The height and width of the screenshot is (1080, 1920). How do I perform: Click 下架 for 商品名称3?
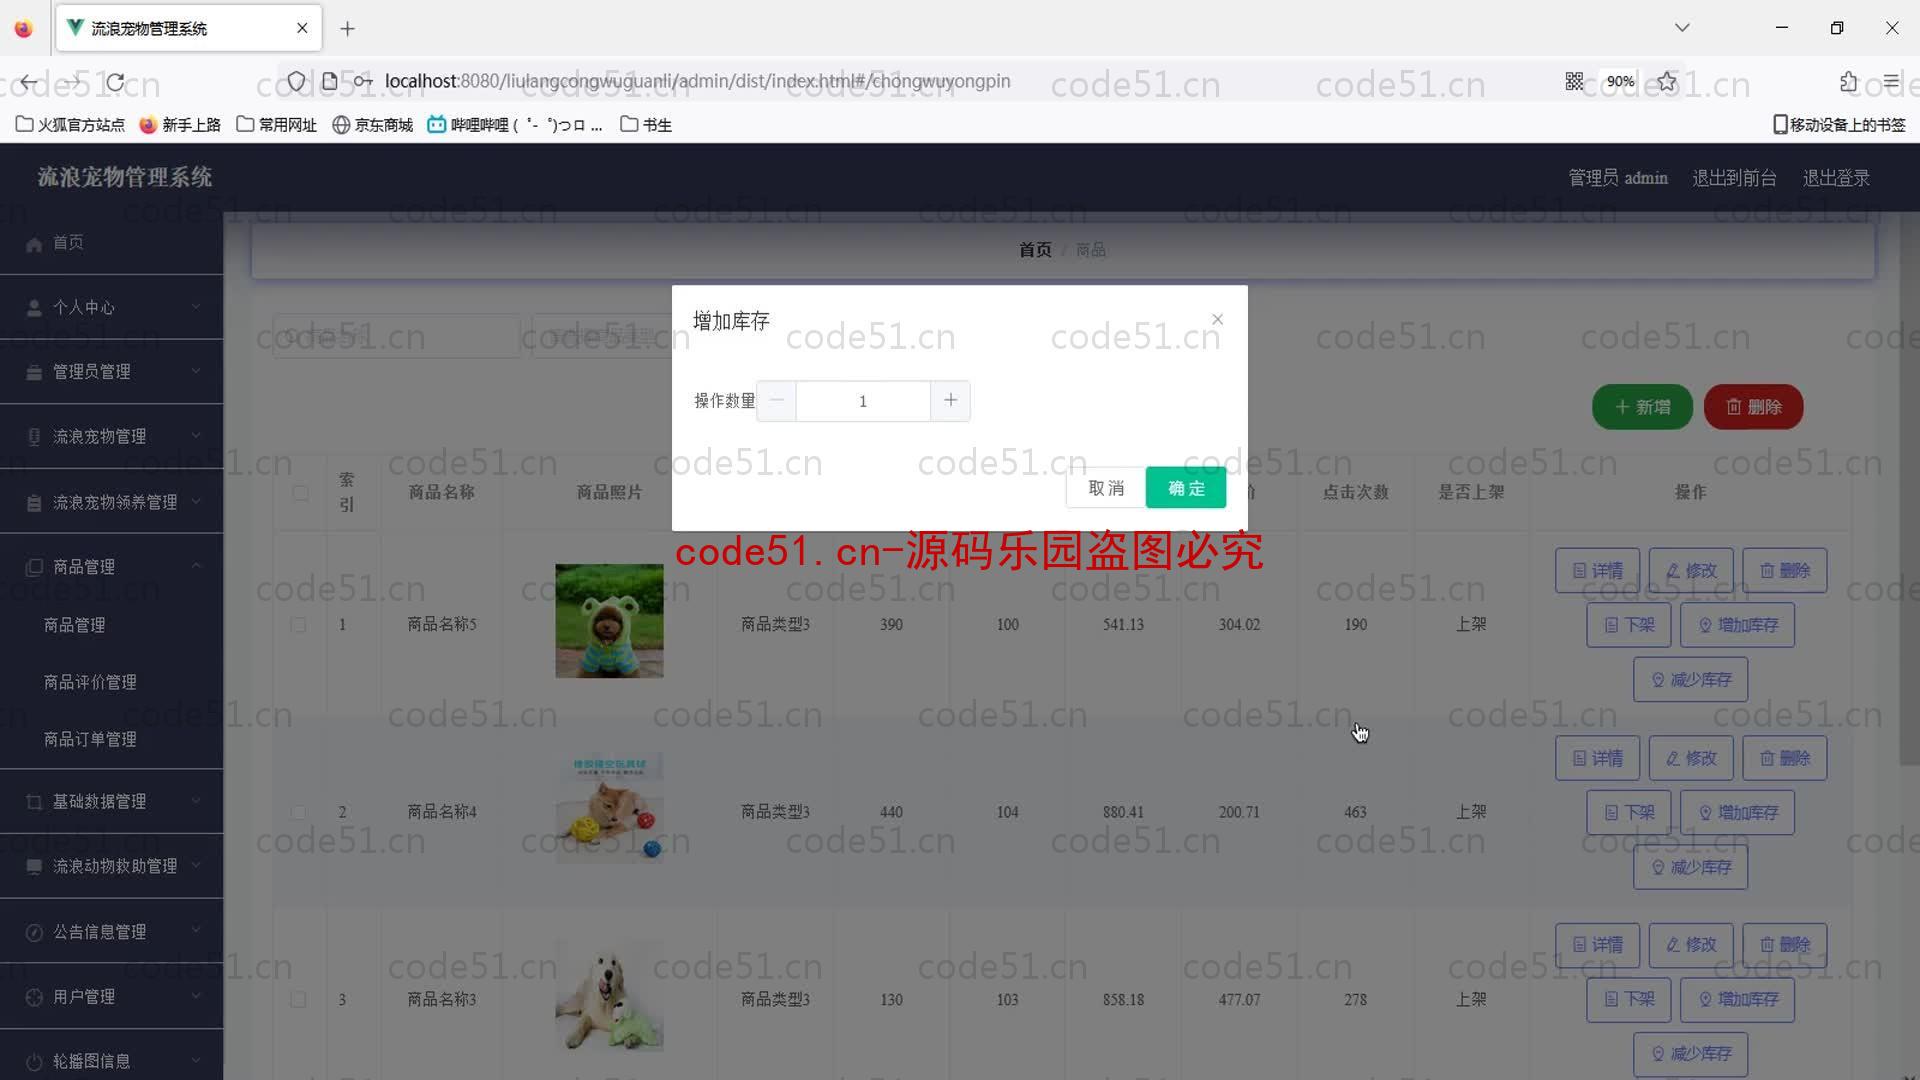click(x=1629, y=1000)
